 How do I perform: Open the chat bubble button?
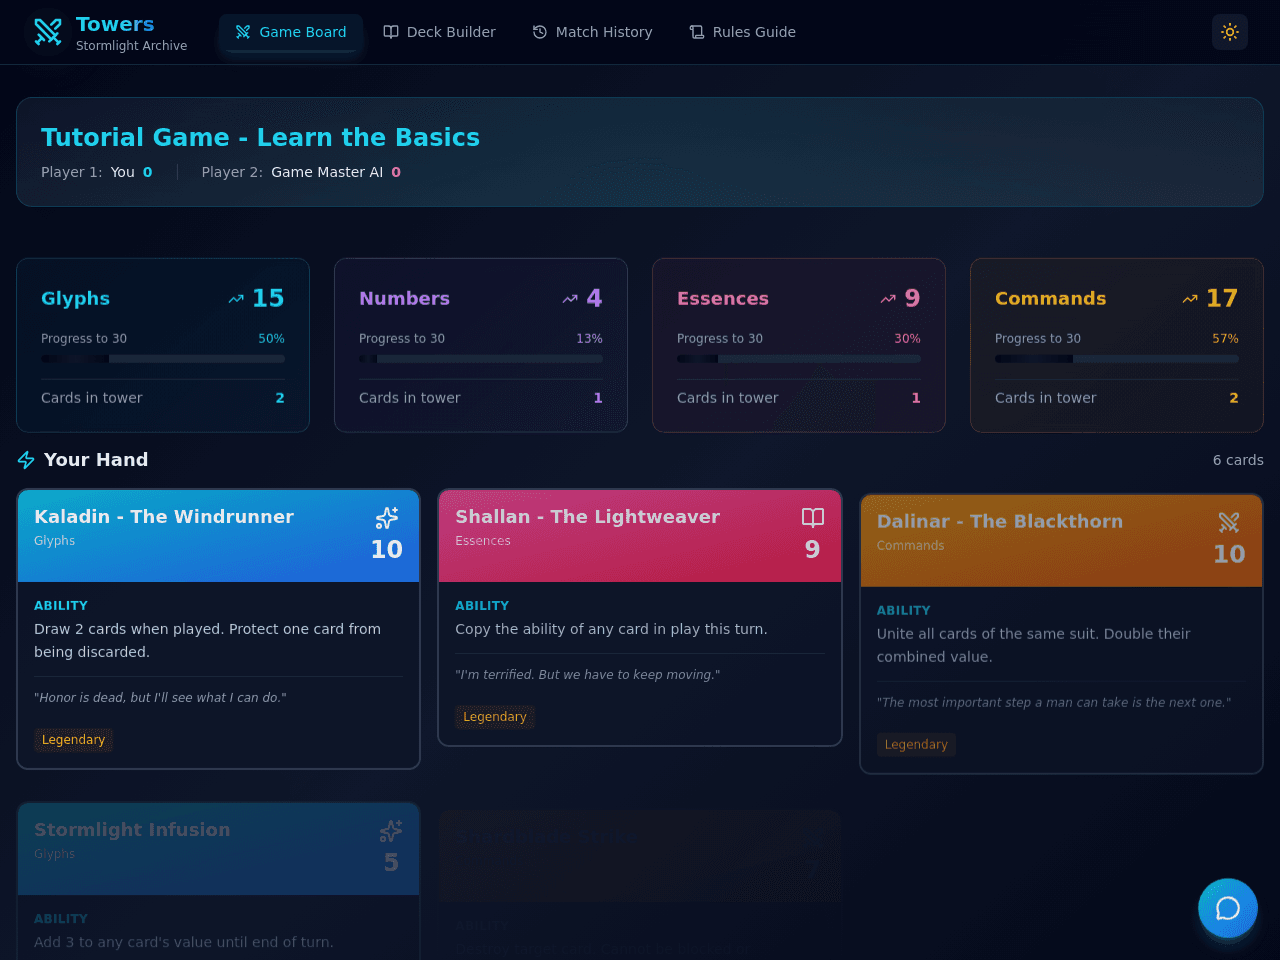coord(1228,908)
